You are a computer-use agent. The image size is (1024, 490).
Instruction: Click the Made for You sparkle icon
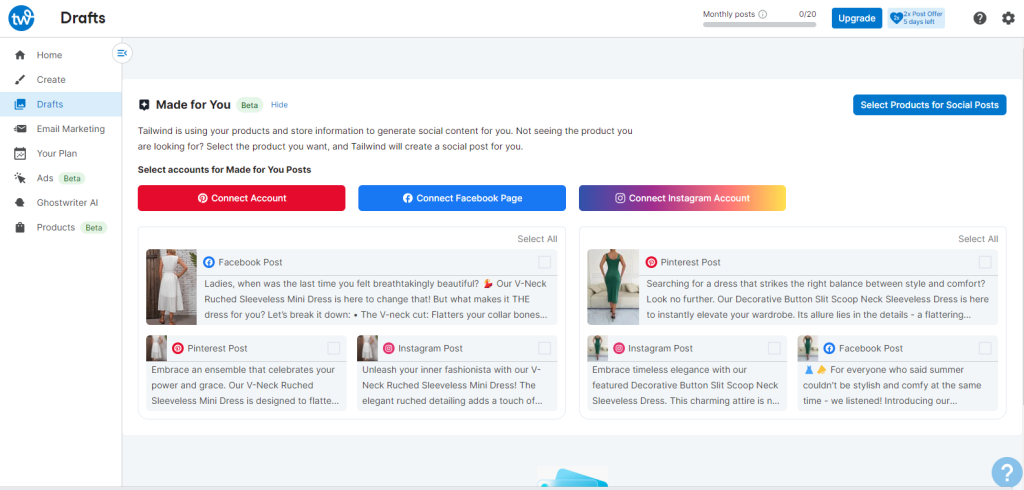coord(144,105)
